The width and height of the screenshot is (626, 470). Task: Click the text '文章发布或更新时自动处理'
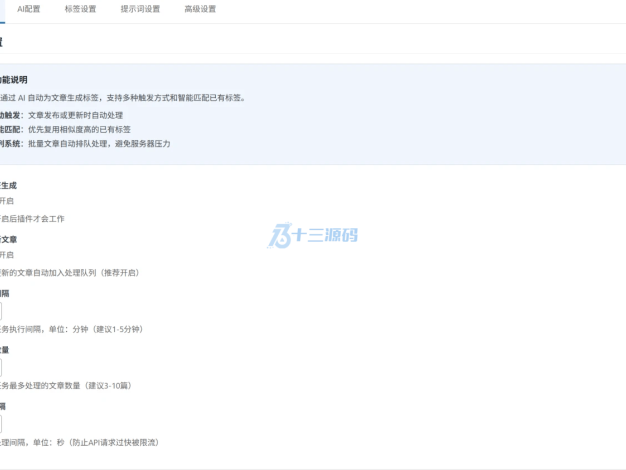pos(75,115)
